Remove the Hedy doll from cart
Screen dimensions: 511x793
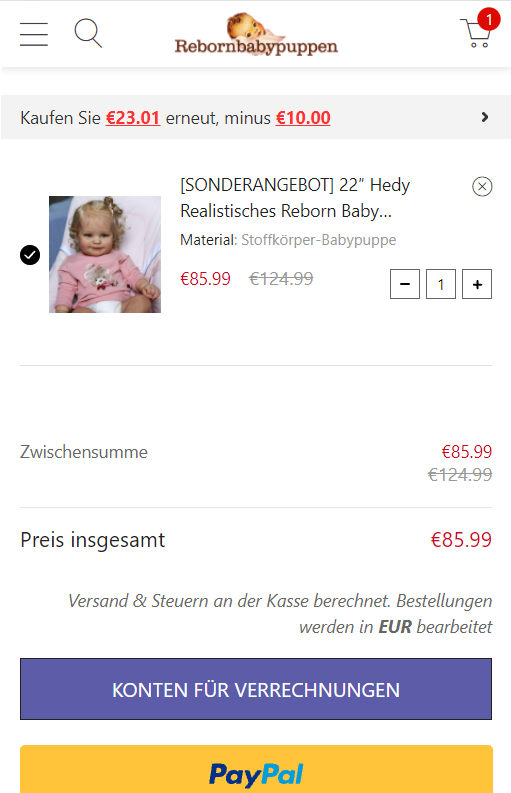coord(482,187)
